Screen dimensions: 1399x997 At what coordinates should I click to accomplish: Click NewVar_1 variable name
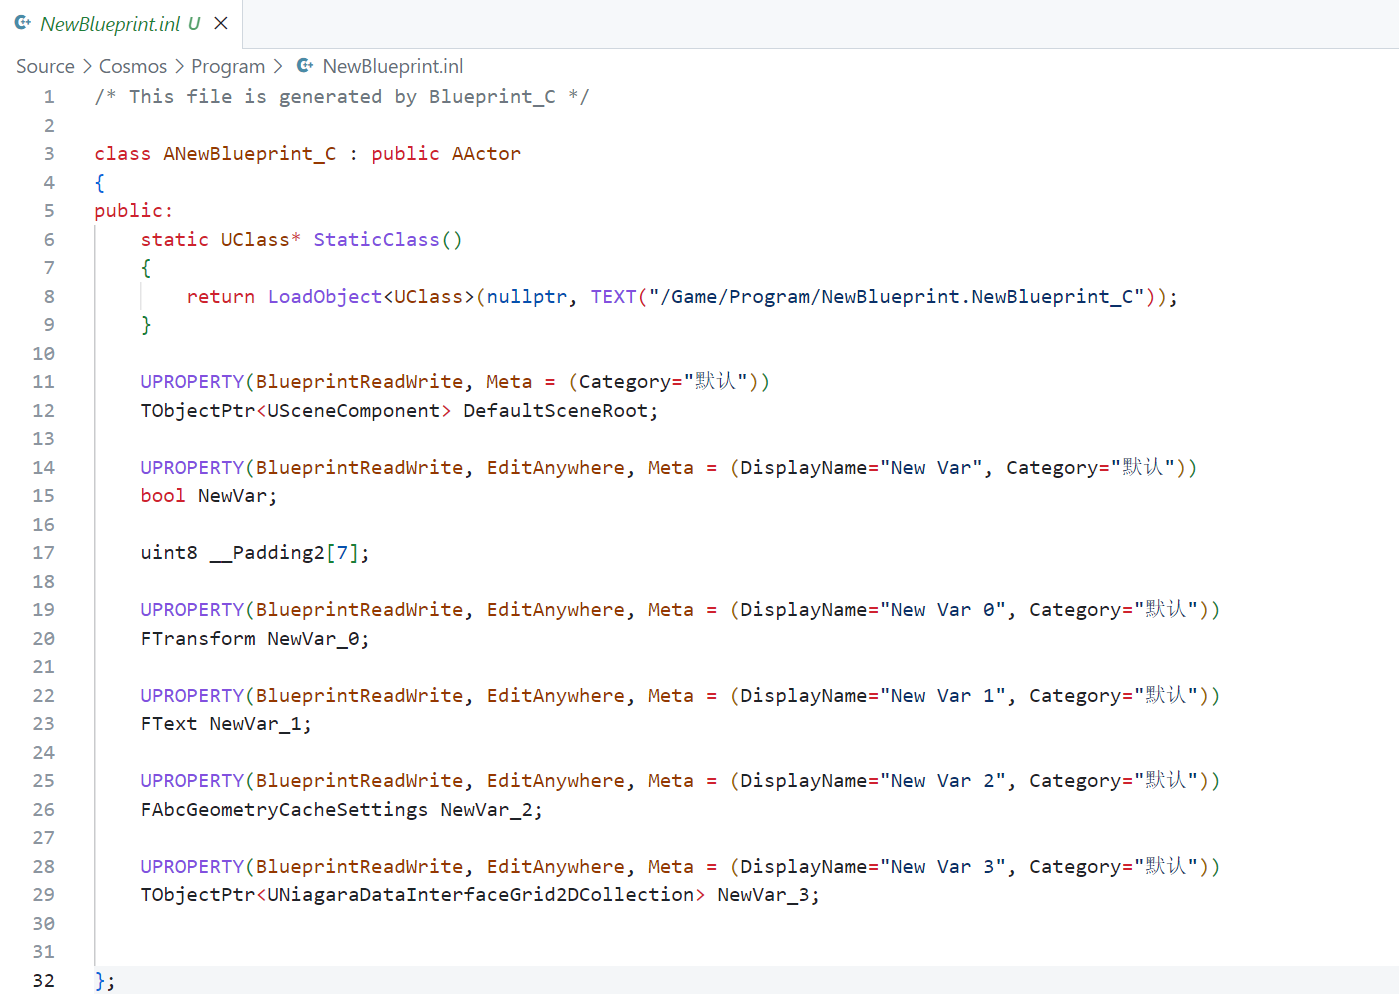tap(255, 724)
